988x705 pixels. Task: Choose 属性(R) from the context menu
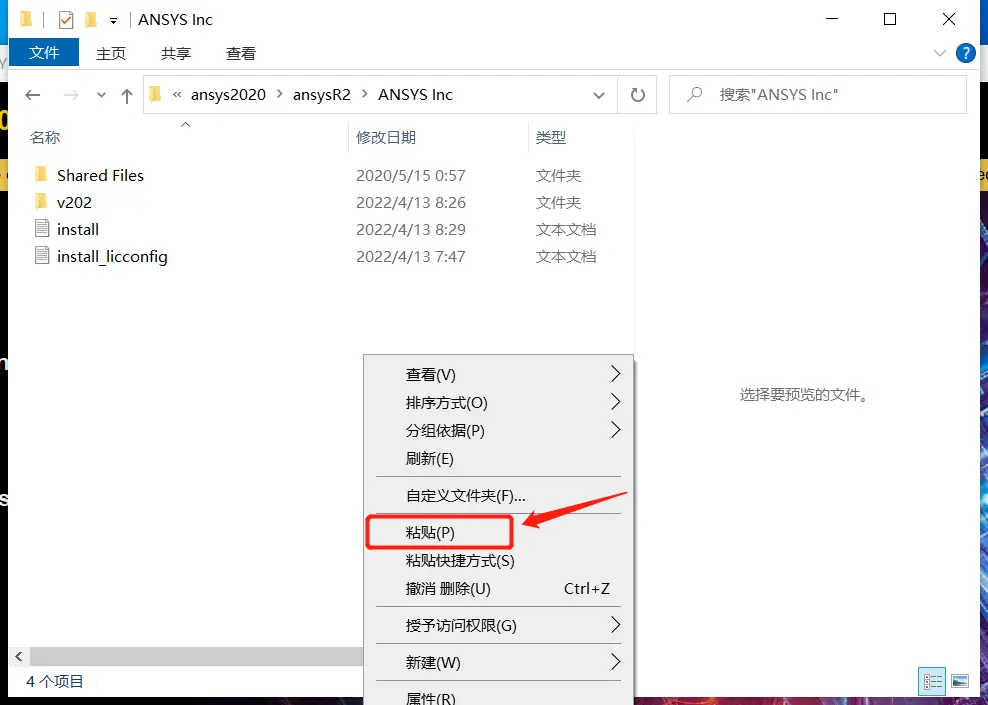498,696
